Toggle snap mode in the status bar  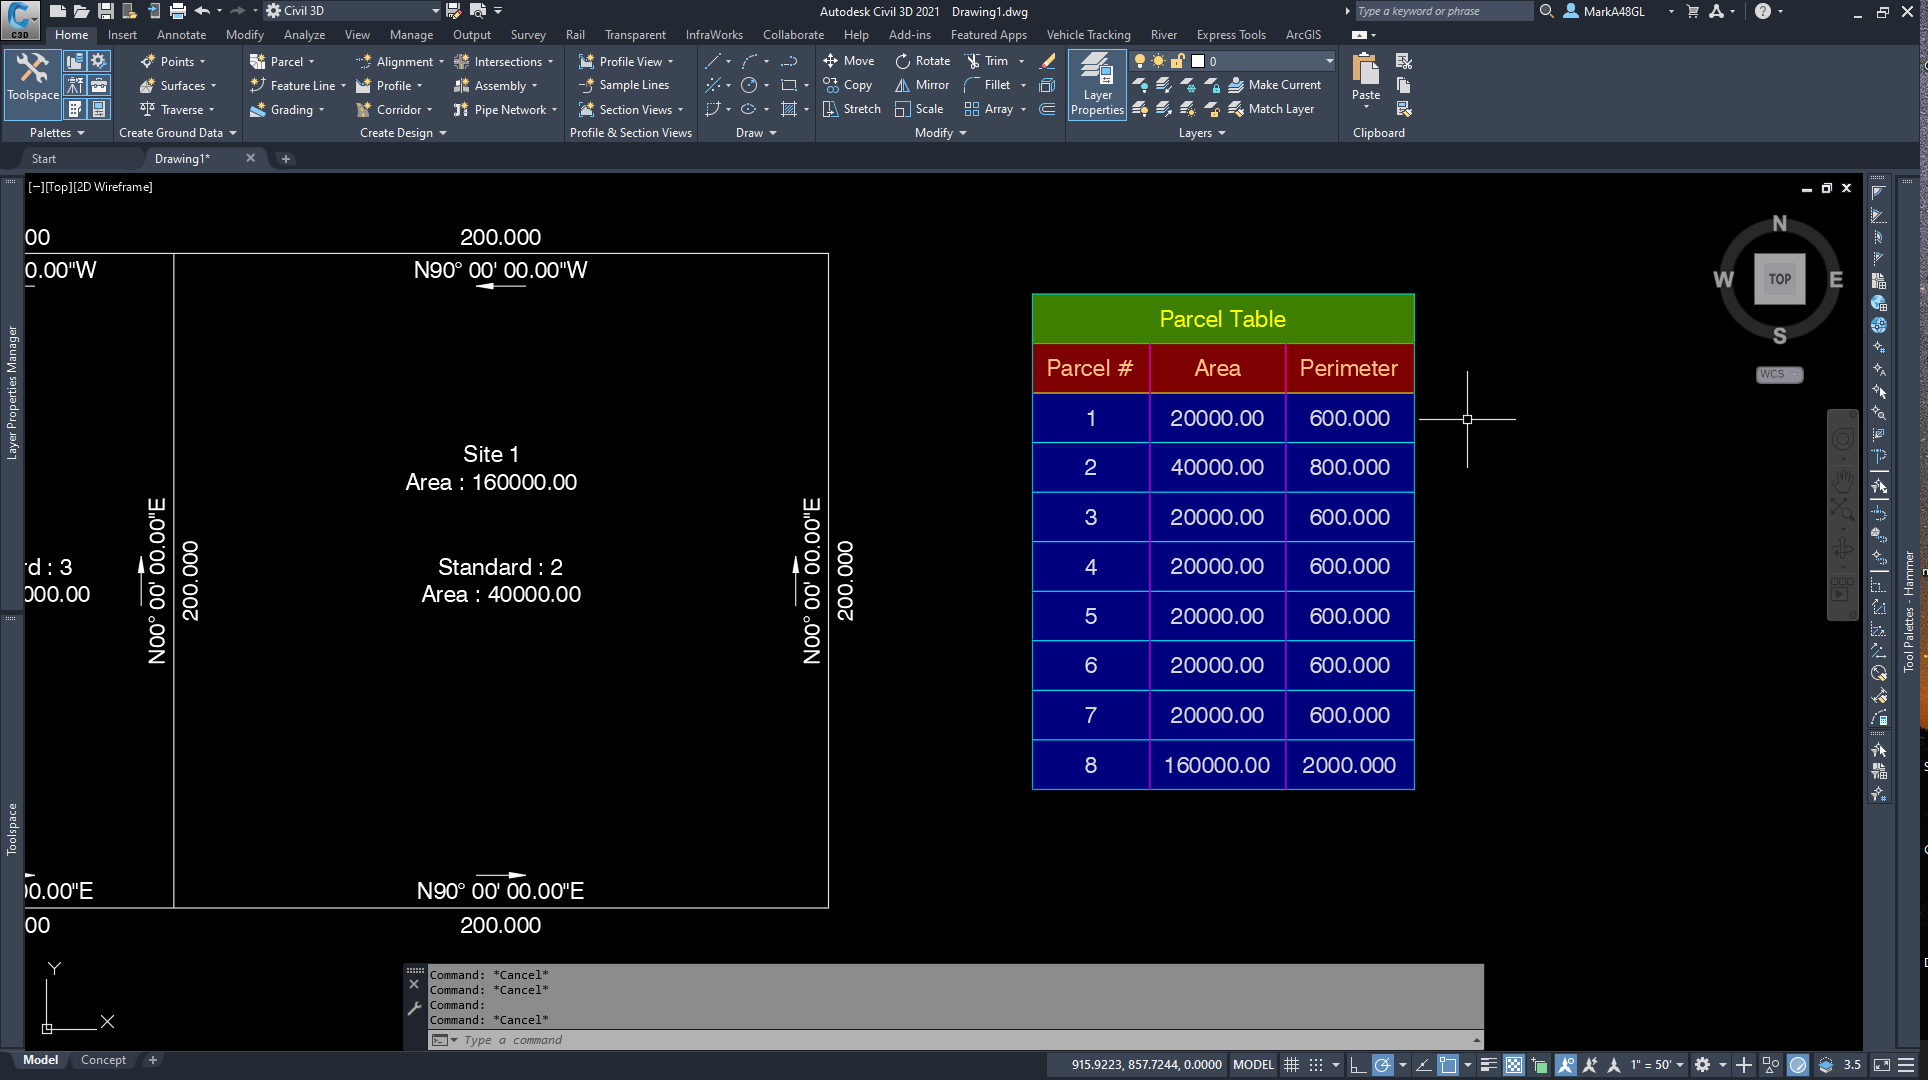click(x=1316, y=1065)
